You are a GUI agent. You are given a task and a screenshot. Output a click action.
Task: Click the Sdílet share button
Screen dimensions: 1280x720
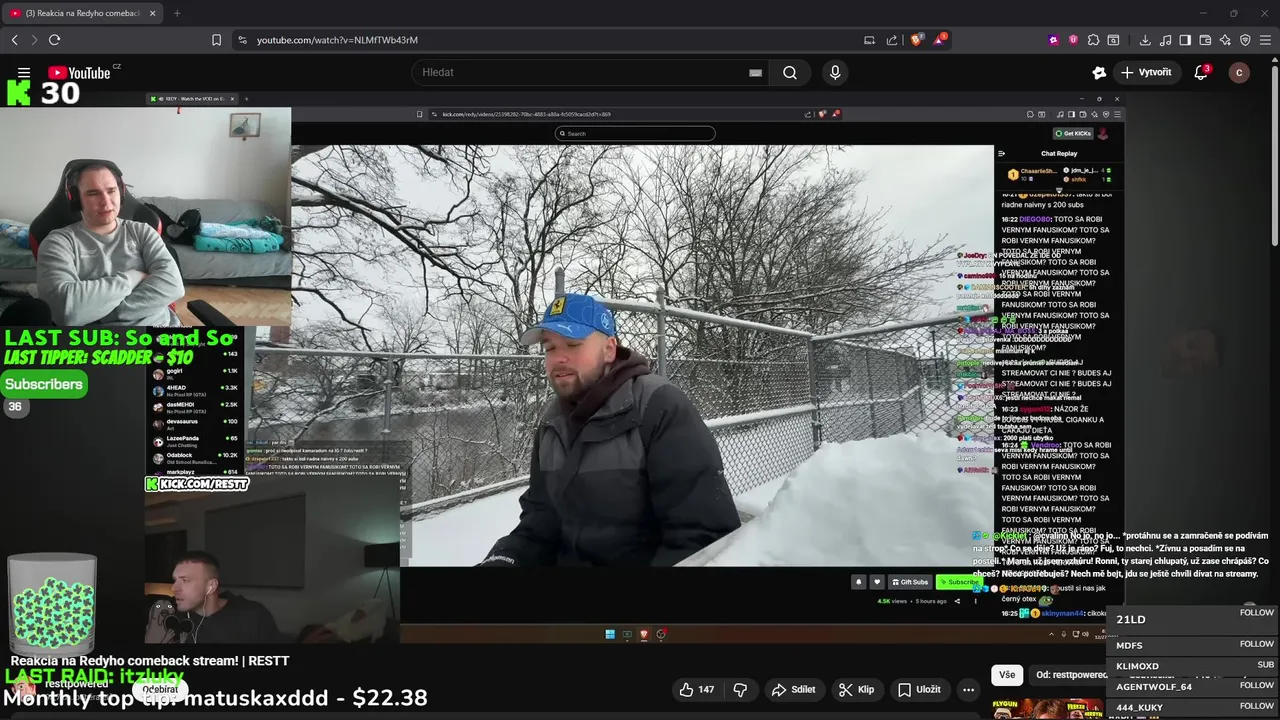point(794,689)
